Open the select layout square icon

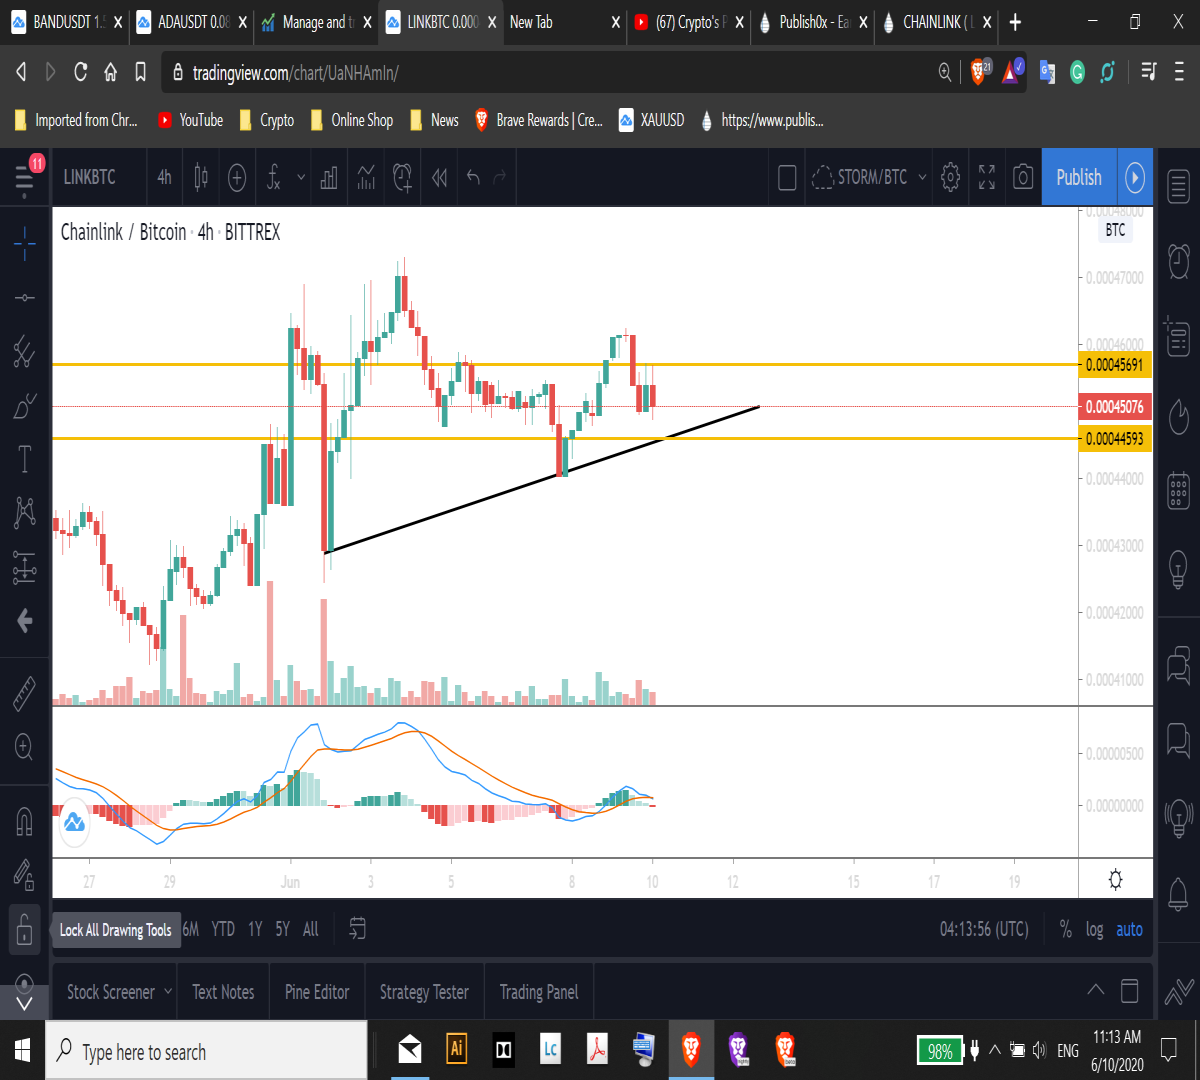(x=787, y=178)
